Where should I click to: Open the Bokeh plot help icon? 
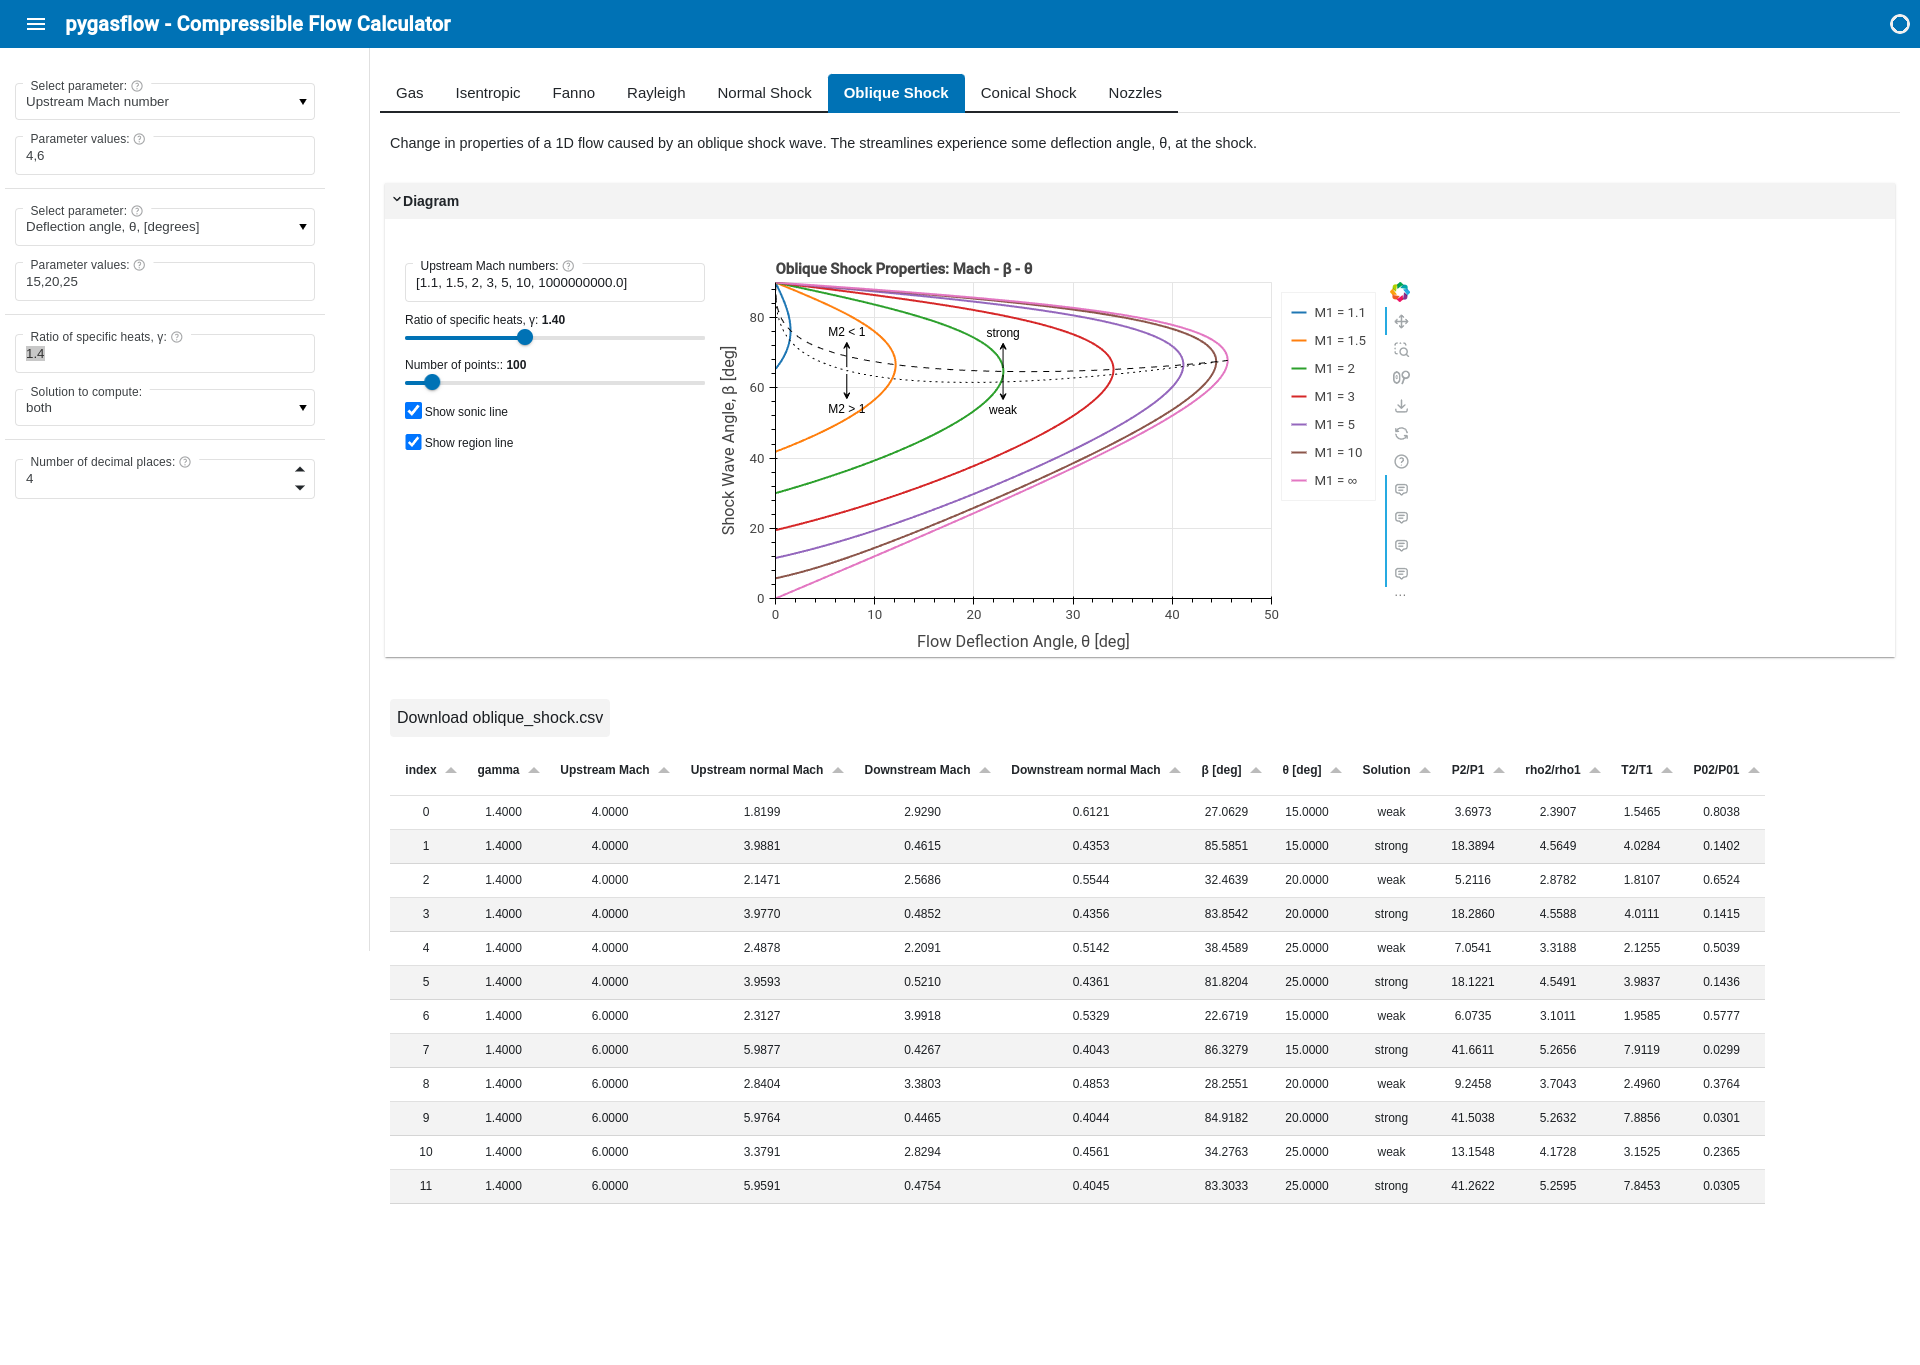(x=1401, y=462)
